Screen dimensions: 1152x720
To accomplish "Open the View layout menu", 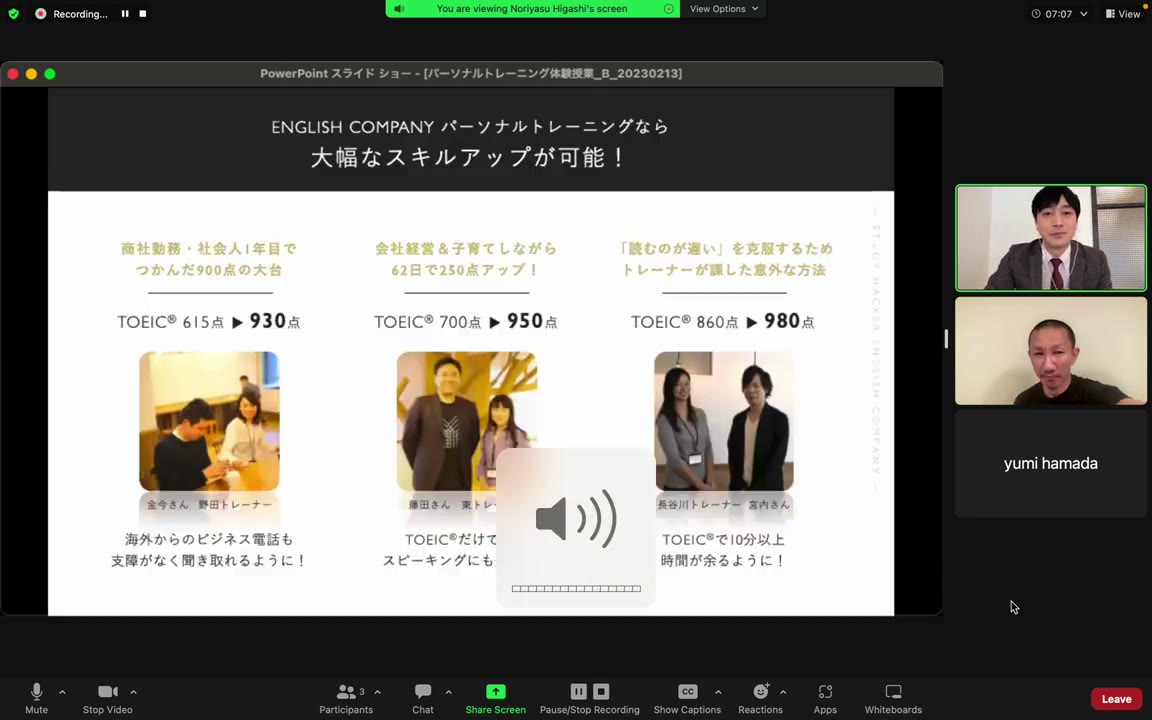I will (1123, 13).
